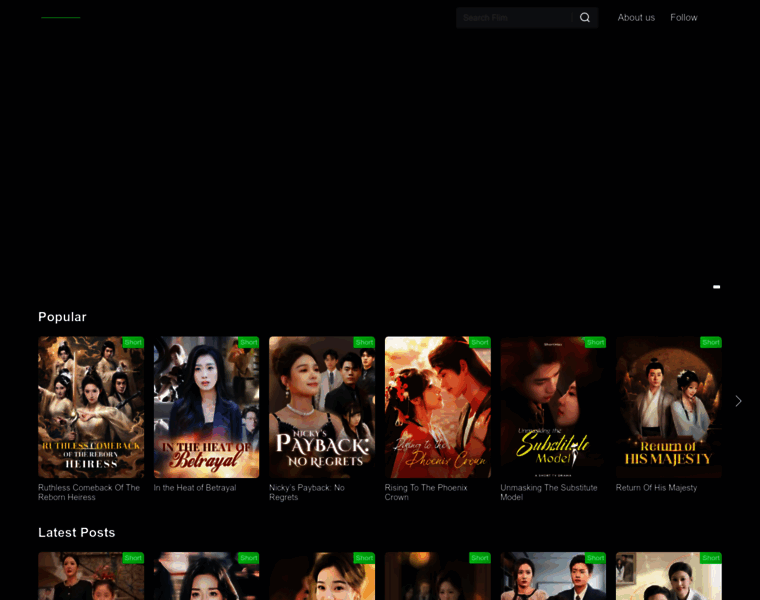This screenshot has height=600, width=760.
Task: Open fourth Latest Posts thumbnail
Action: [438, 576]
